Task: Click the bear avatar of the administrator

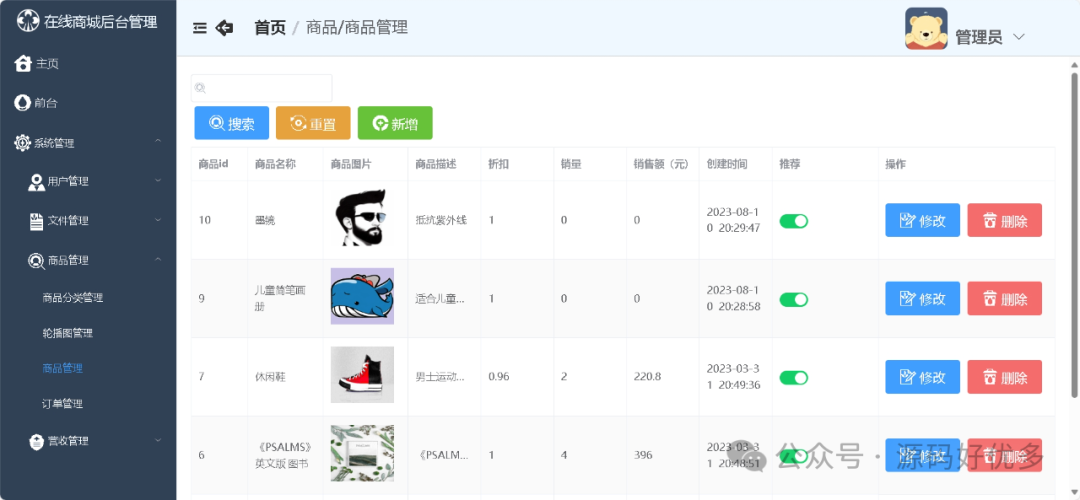Action: tap(926, 28)
